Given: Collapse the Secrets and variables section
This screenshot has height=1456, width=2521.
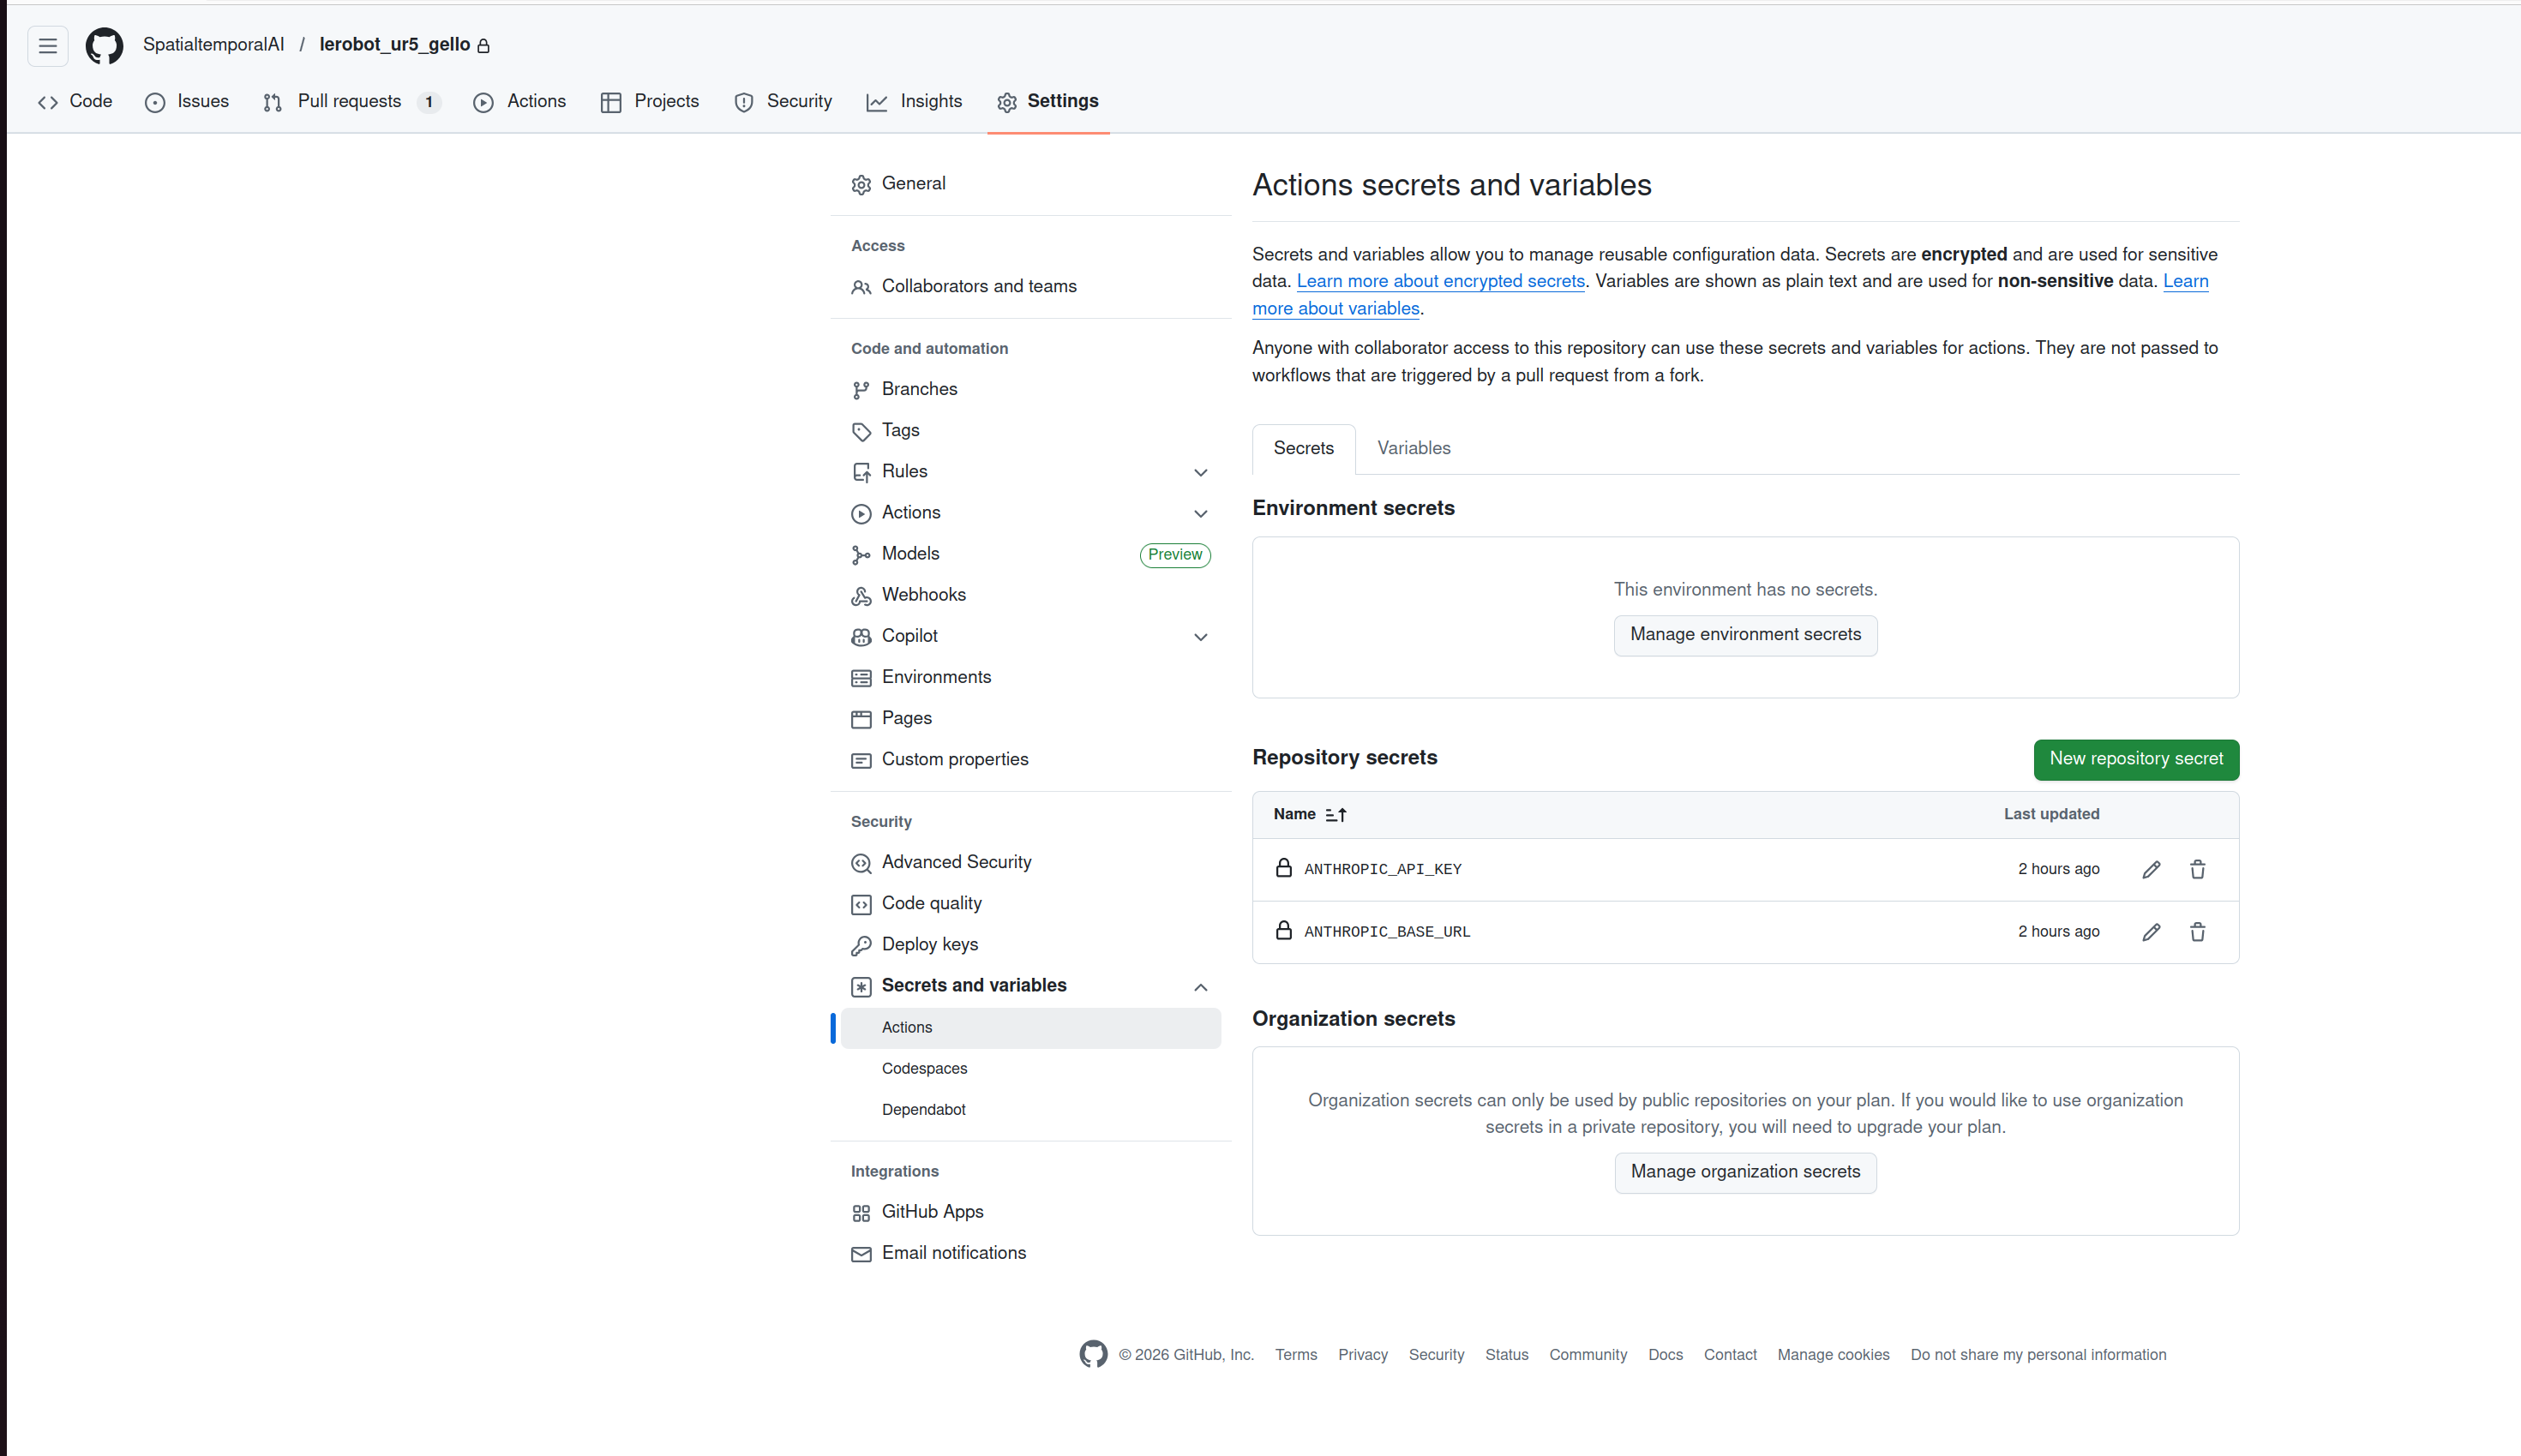Looking at the screenshot, I should pyautogui.click(x=1200, y=987).
